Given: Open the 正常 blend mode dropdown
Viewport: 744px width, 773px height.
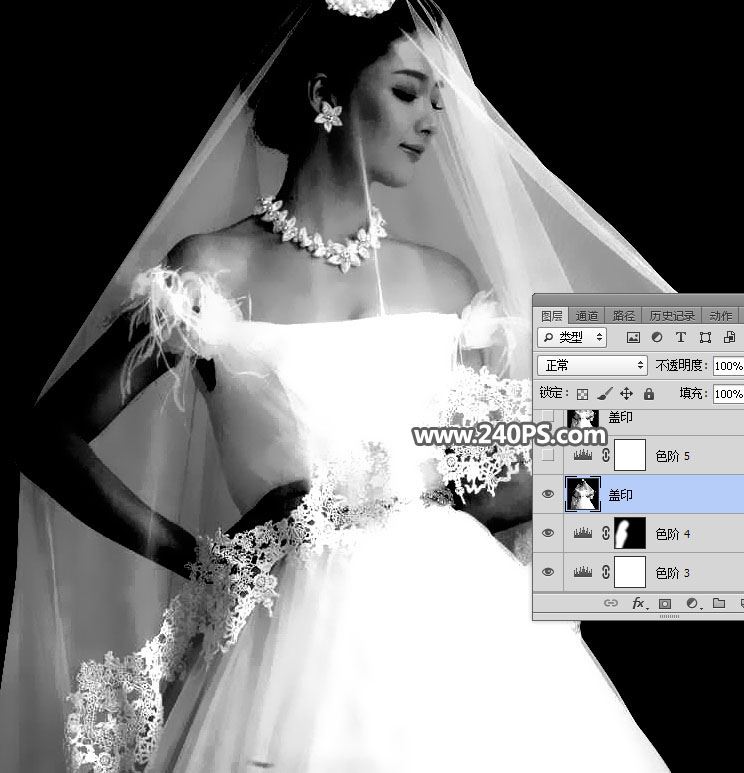Looking at the screenshot, I should 592,366.
